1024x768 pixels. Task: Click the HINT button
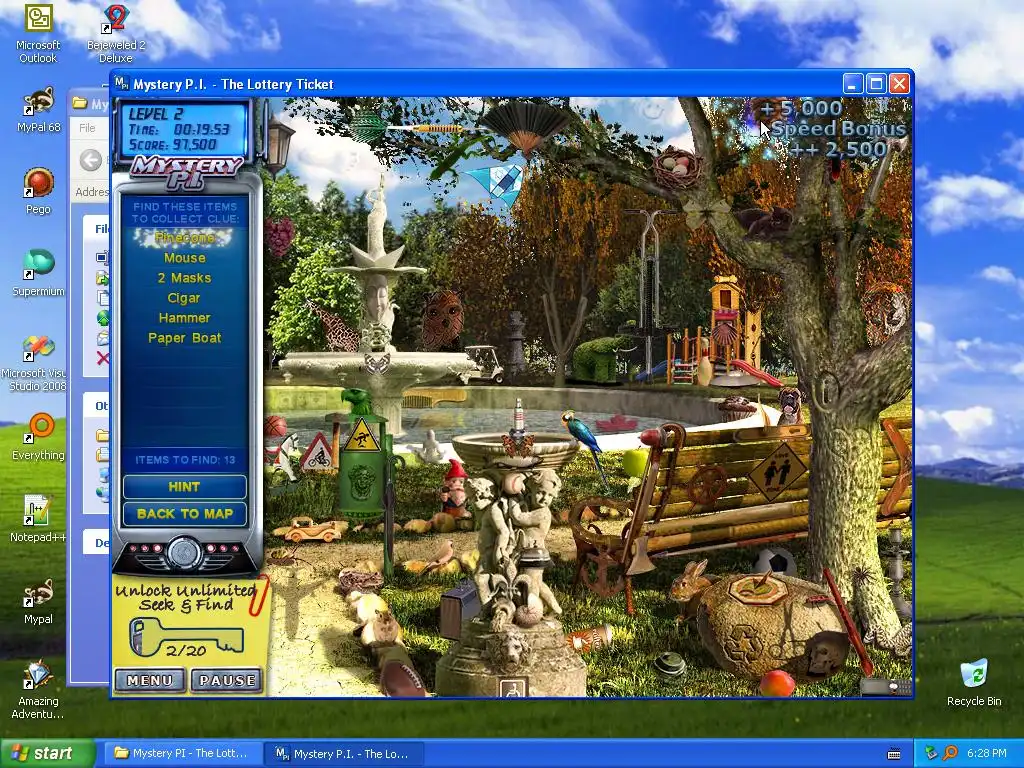click(x=184, y=487)
